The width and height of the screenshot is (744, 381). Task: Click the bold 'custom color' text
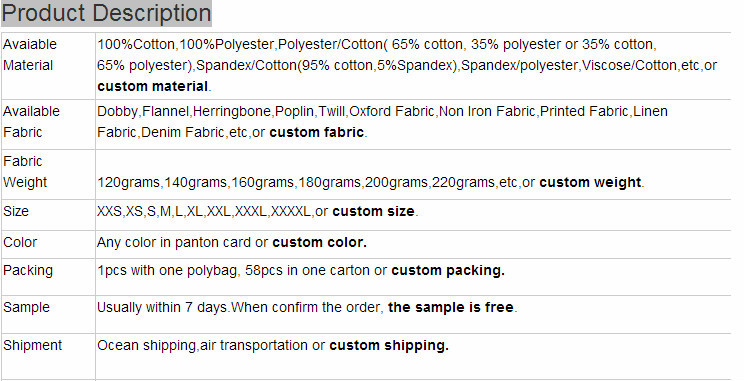319,242
